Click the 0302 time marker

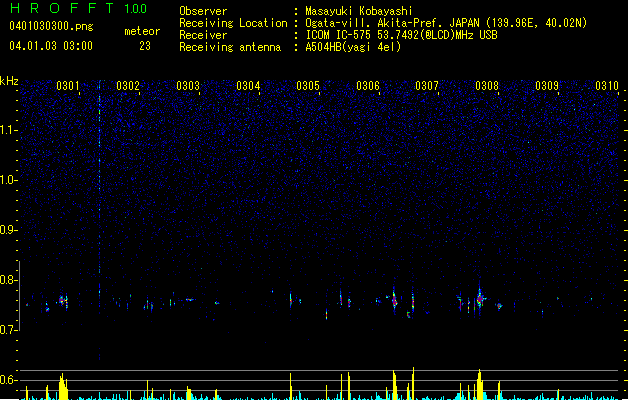[128, 86]
